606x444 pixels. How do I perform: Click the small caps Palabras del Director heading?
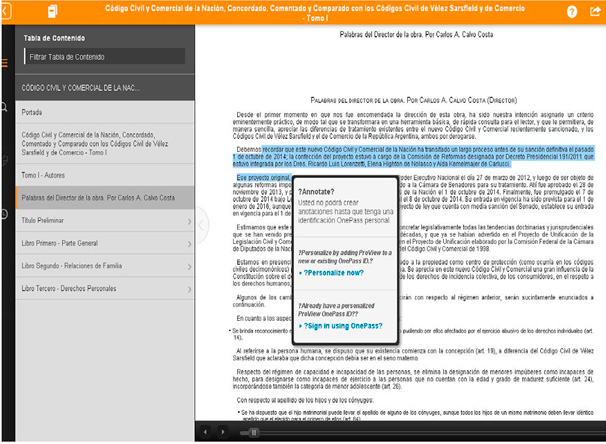414,100
